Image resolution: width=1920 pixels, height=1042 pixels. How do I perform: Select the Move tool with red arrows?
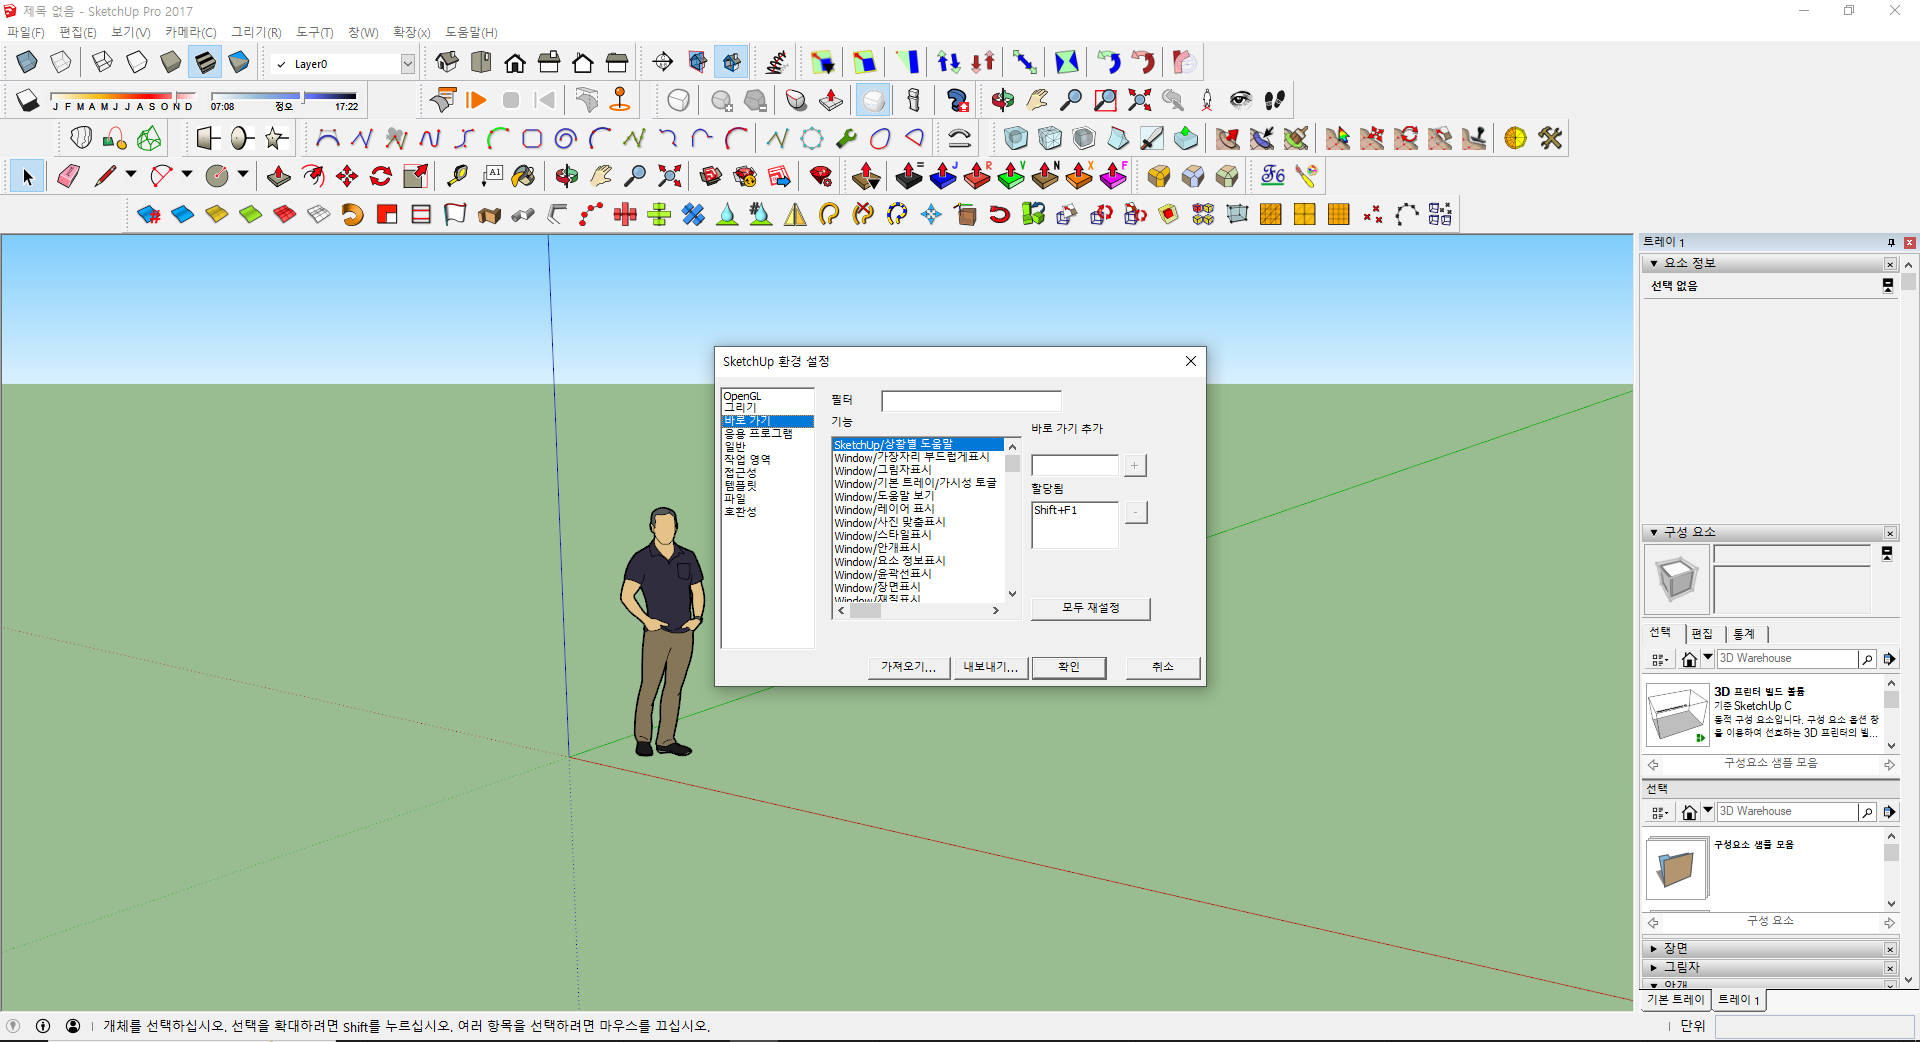pos(347,177)
